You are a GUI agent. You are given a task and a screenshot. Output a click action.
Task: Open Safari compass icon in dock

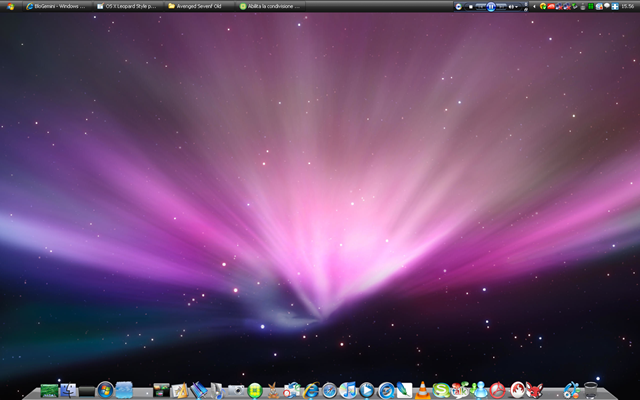(329, 390)
